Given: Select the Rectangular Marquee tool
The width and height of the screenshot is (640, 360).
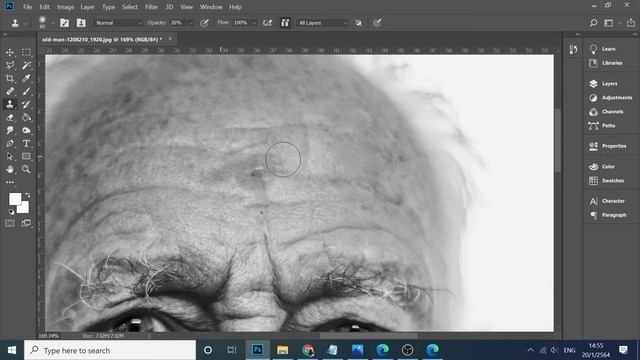Looking at the screenshot, I should click(26, 52).
